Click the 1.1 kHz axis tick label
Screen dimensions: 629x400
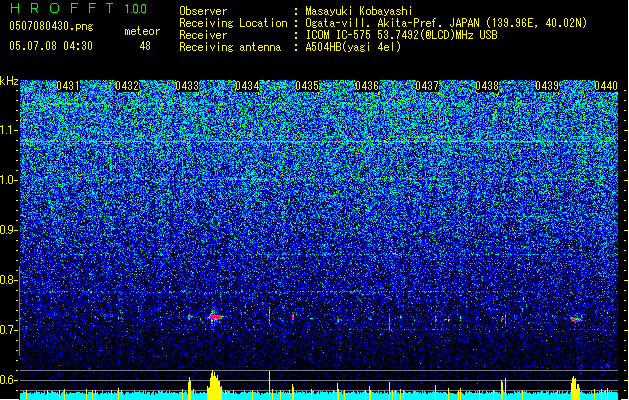(8, 130)
